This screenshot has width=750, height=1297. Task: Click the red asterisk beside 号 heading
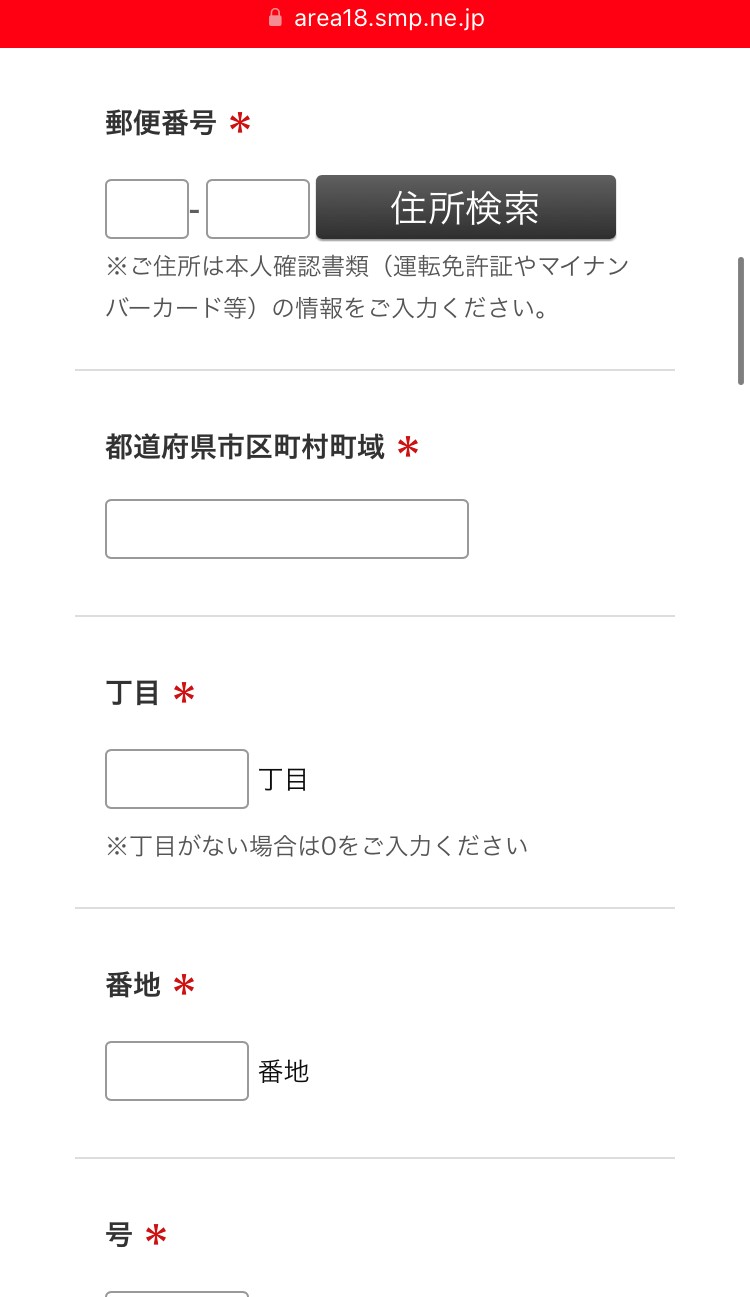pyautogui.click(x=156, y=1237)
